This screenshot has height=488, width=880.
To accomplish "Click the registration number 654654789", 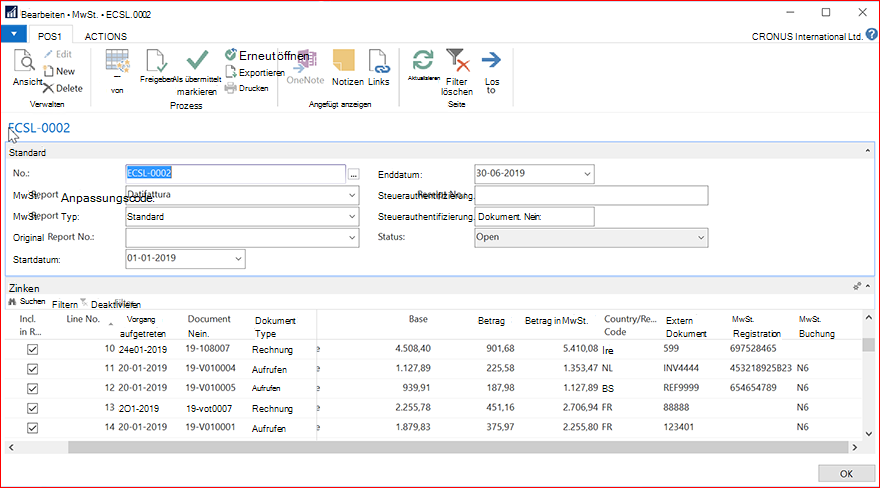I will click(753, 388).
